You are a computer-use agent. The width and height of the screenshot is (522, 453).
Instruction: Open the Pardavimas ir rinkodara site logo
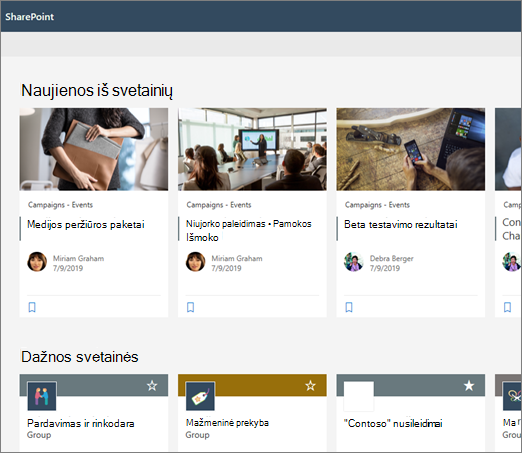[x=42, y=396]
